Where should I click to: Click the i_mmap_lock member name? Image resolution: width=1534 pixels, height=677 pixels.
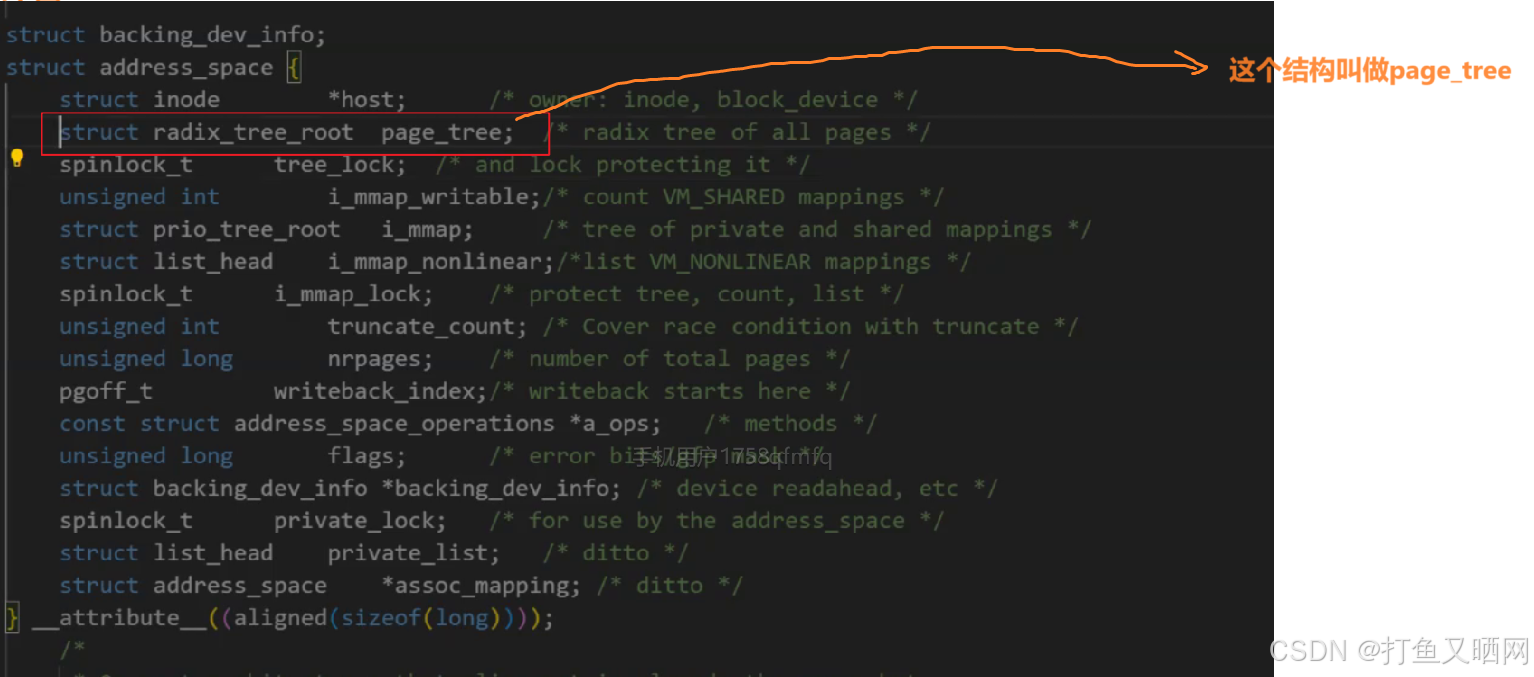(x=351, y=295)
